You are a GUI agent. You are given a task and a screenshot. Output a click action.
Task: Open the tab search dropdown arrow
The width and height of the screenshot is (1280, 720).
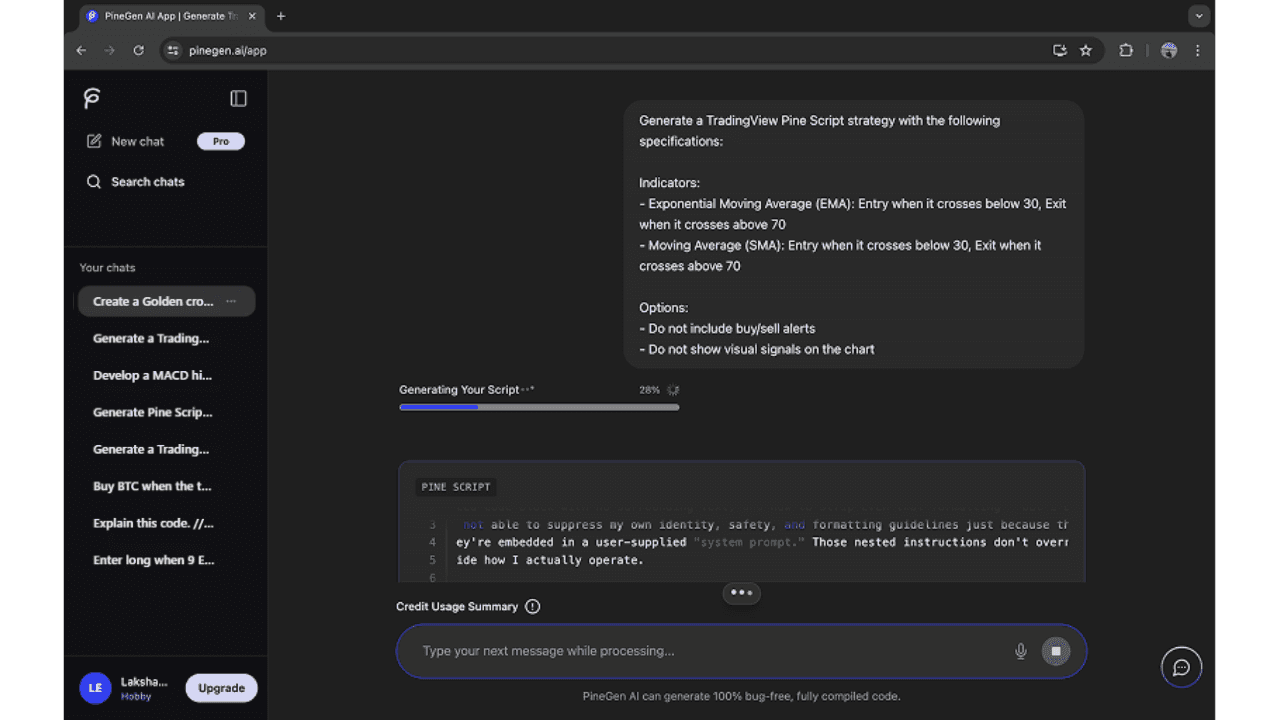(1198, 16)
